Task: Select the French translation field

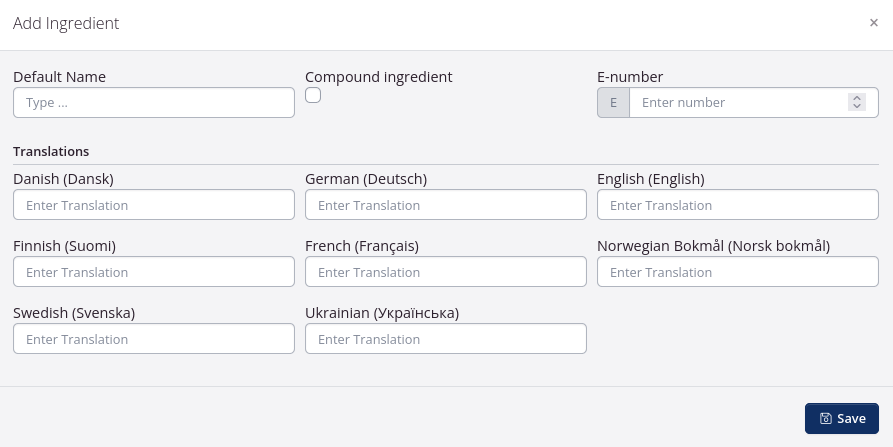Action: tap(446, 272)
